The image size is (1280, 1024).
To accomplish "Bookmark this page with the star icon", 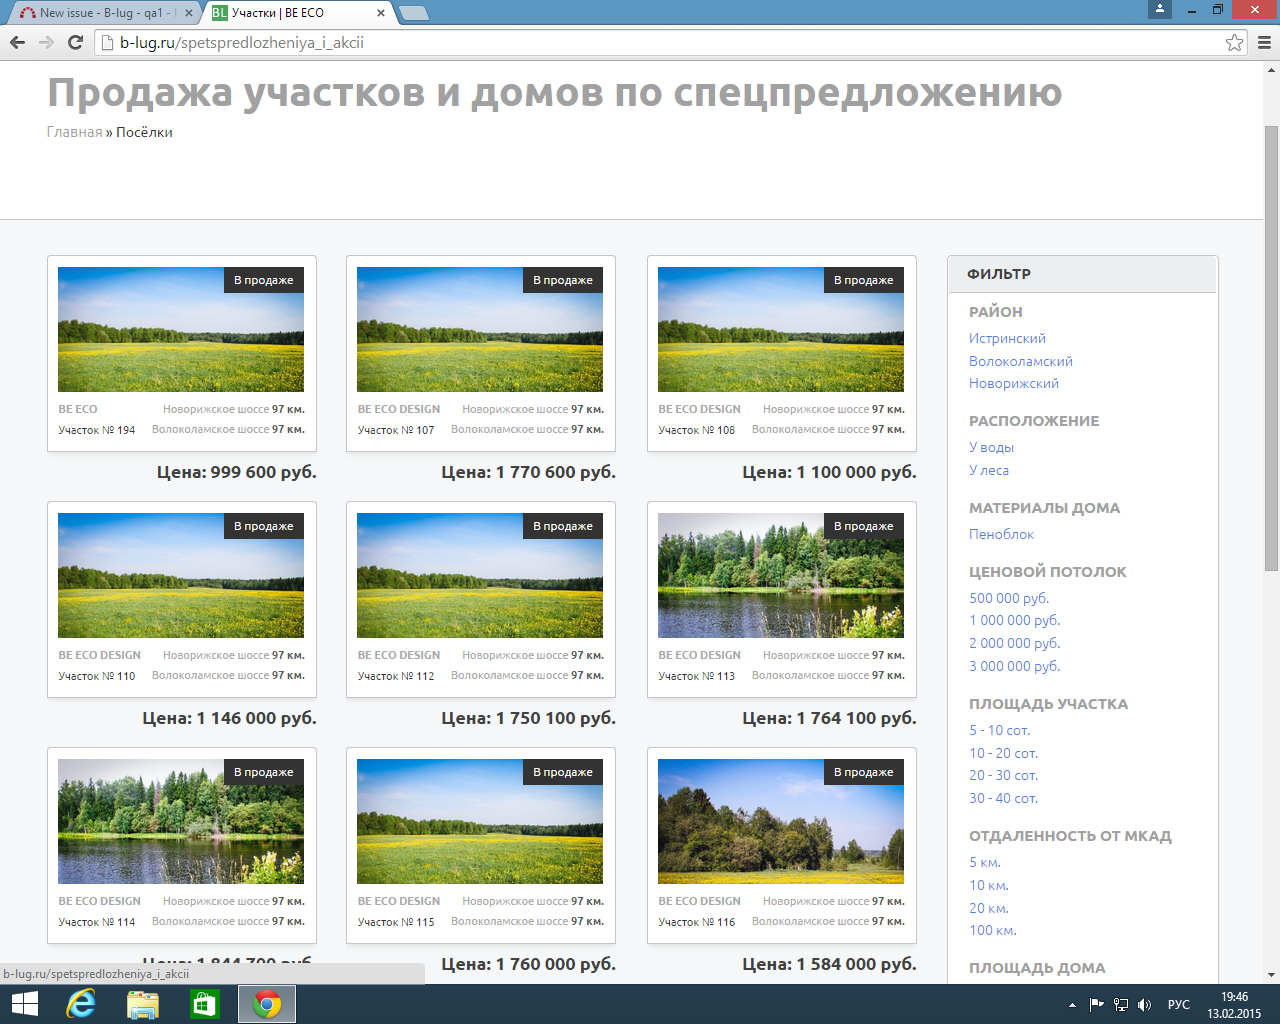I will click(x=1234, y=42).
